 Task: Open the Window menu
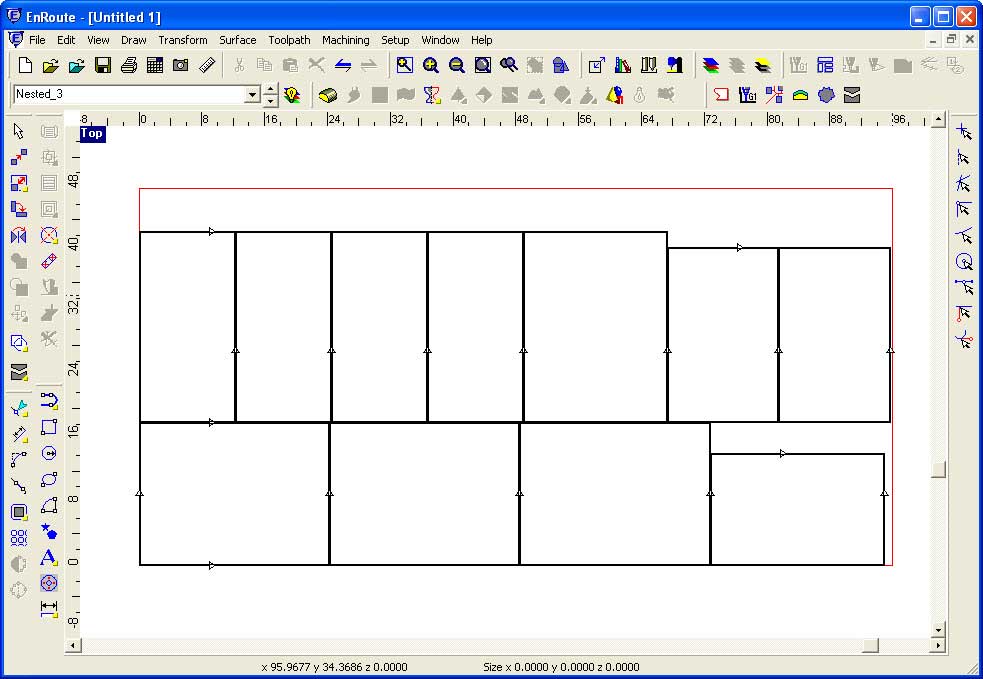click(x=440, y=39)
